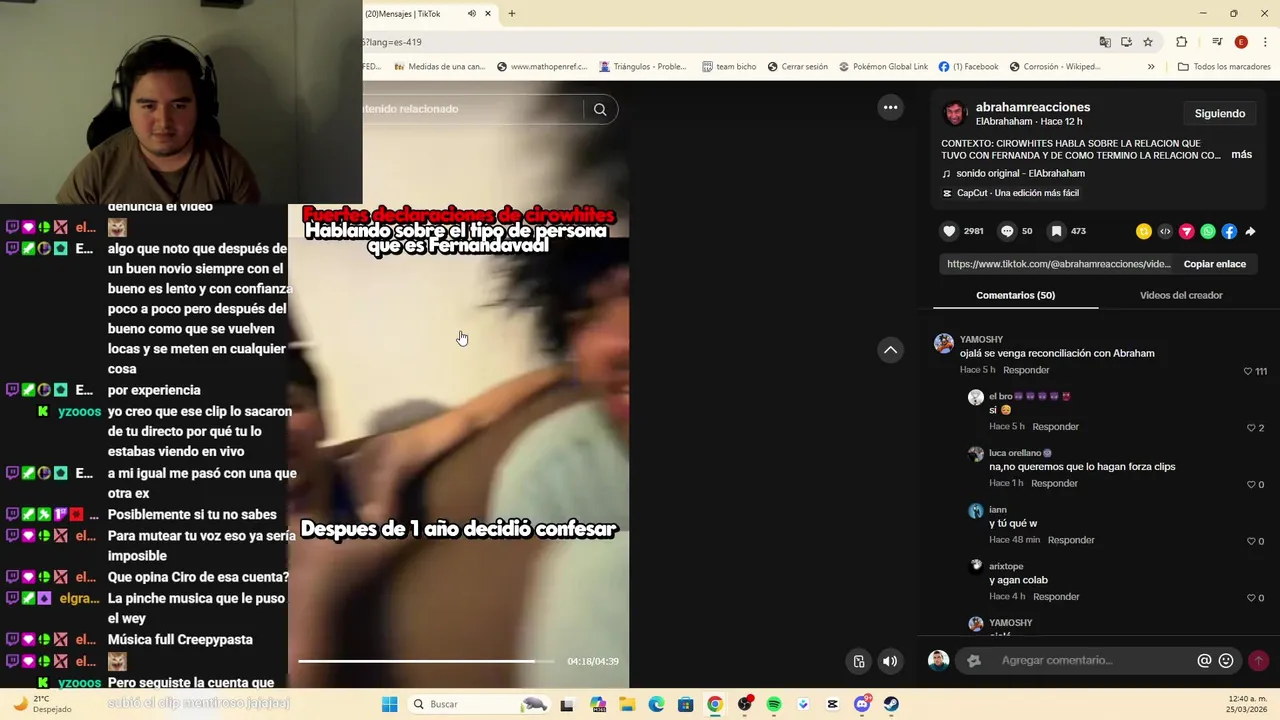The height and width of the screenshot is (720, 1280).
Task: Click the Windows taskbar 'Buscar' search box
Action: (477, 705)
